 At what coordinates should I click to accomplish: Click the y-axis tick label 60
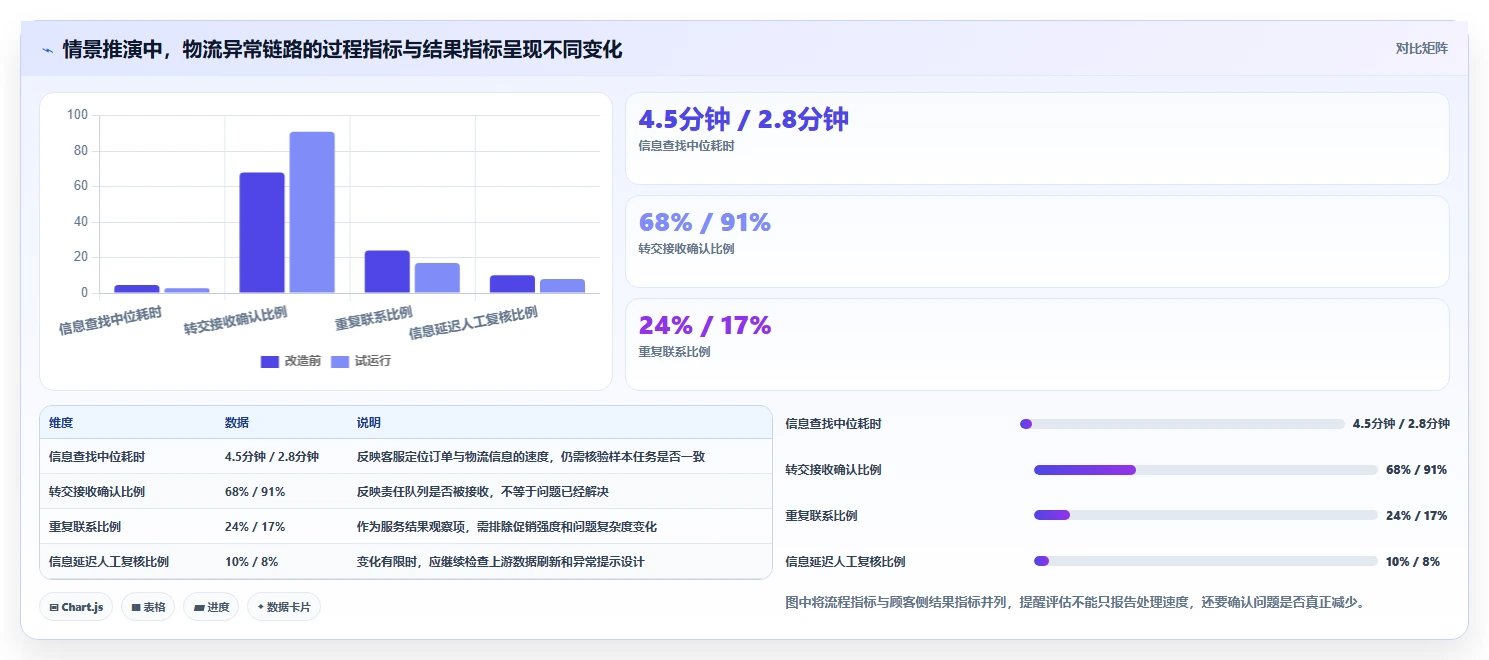(81, 186)
